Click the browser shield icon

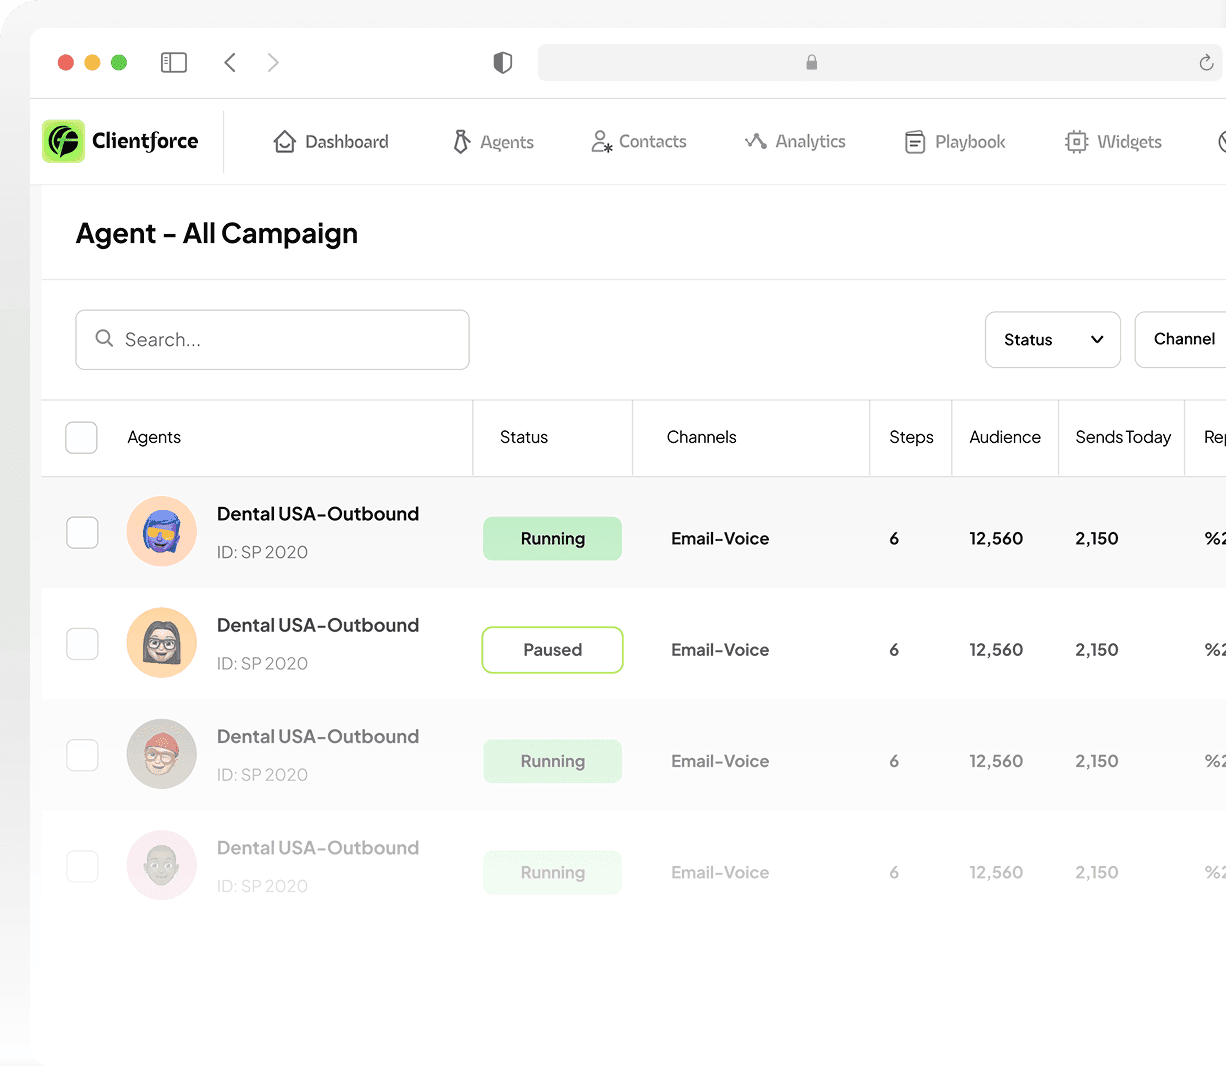[x=502, y=62]
